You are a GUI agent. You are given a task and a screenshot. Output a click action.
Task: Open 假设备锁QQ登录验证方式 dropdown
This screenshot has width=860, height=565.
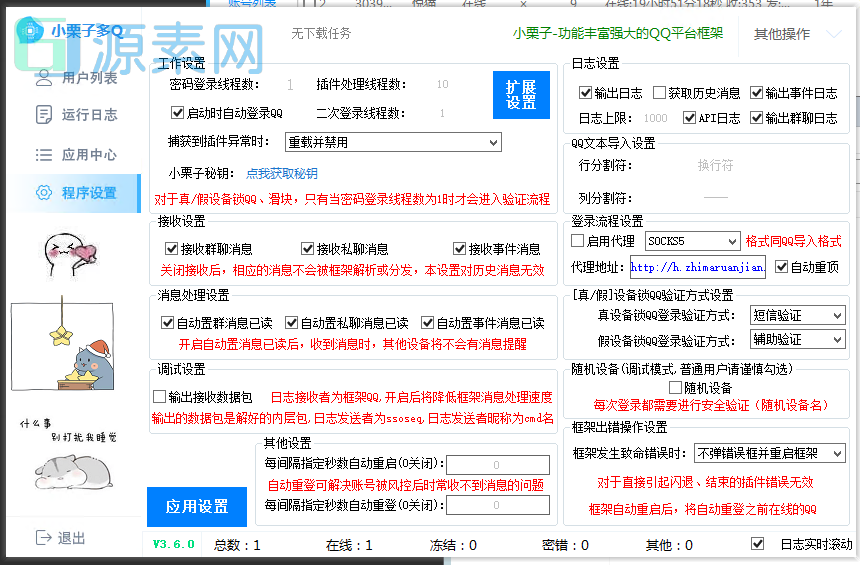click(x=797, y=340)
